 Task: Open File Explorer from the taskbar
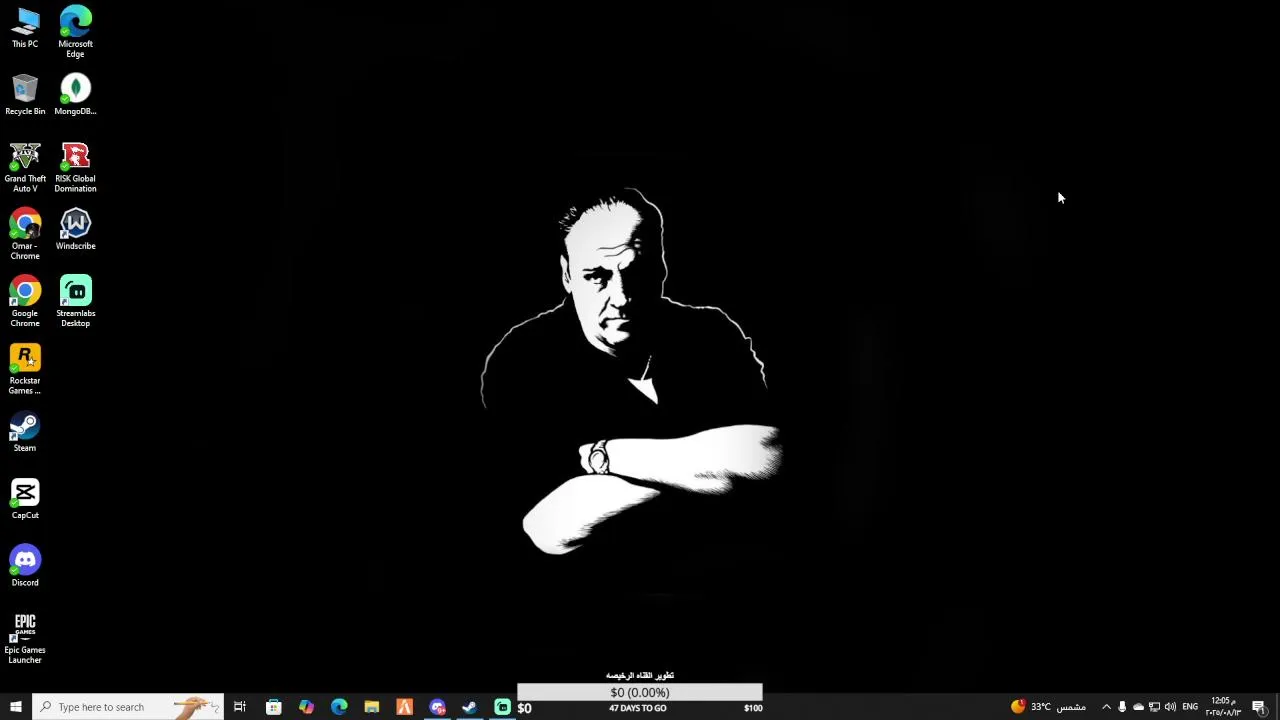pos(371,707)
